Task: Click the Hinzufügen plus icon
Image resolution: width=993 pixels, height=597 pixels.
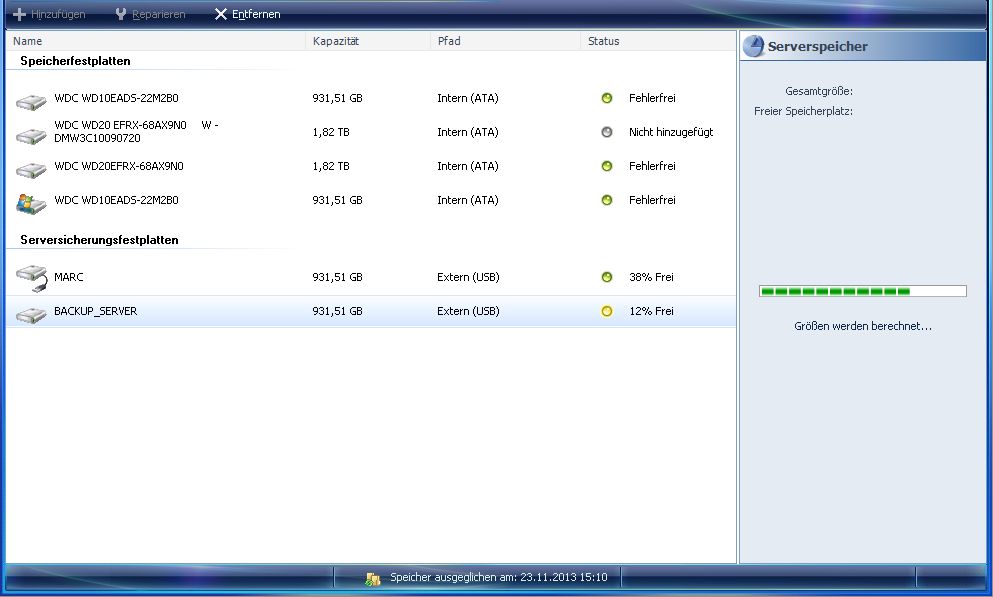Action: pos(19,15)
